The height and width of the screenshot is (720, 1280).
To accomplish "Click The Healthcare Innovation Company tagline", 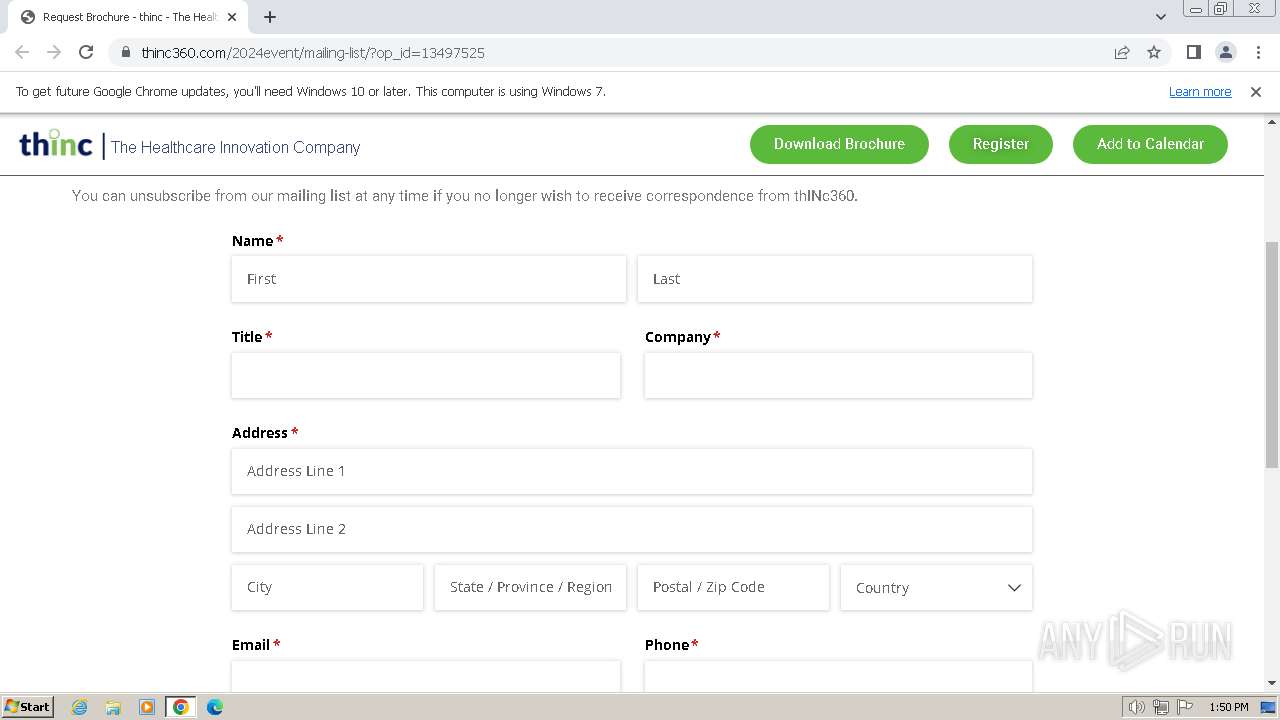I will 235,147.
